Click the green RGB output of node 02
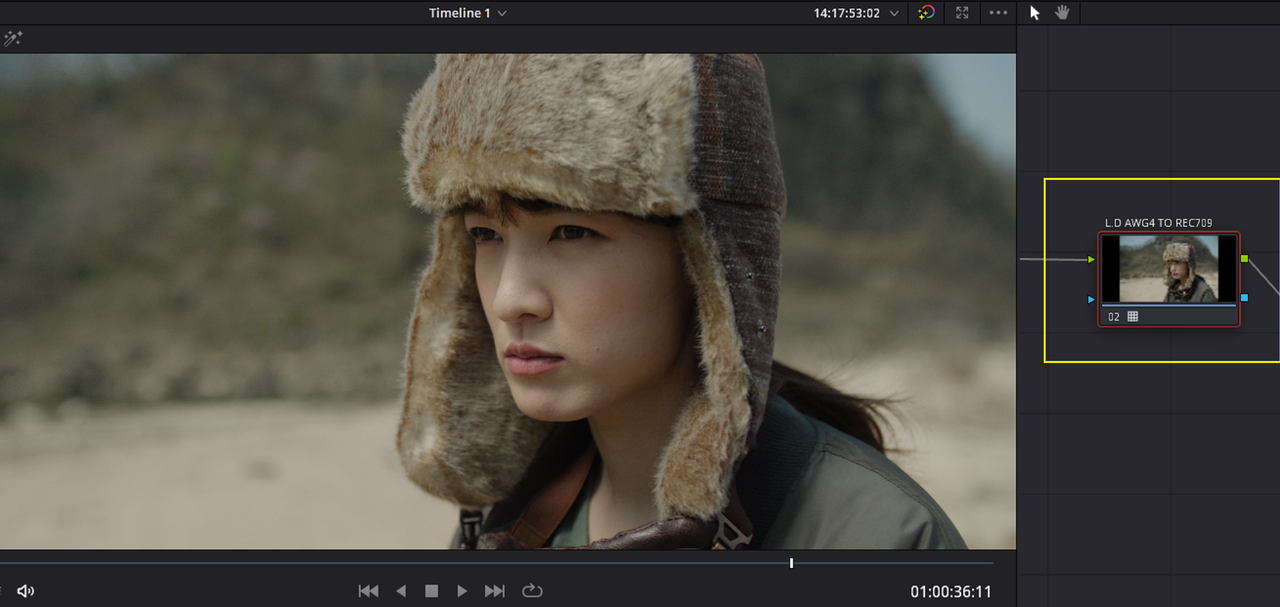The image size is (1280, 607). [1245, 259]
